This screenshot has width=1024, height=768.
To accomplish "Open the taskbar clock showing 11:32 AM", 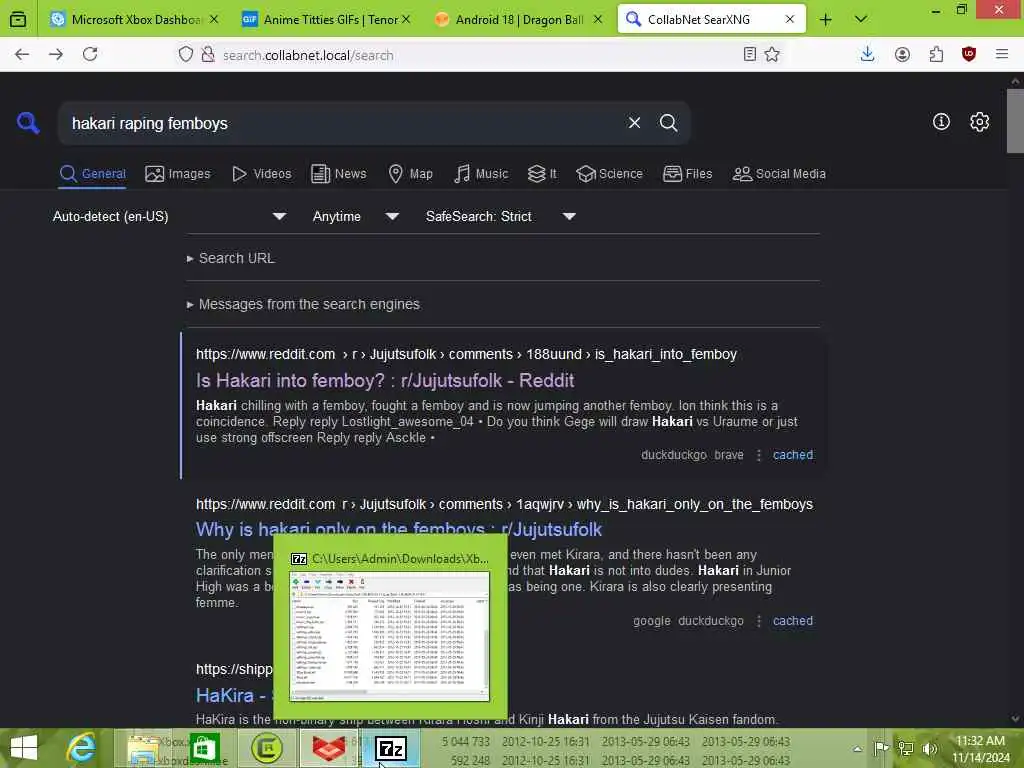I will (x=980, y=748).
